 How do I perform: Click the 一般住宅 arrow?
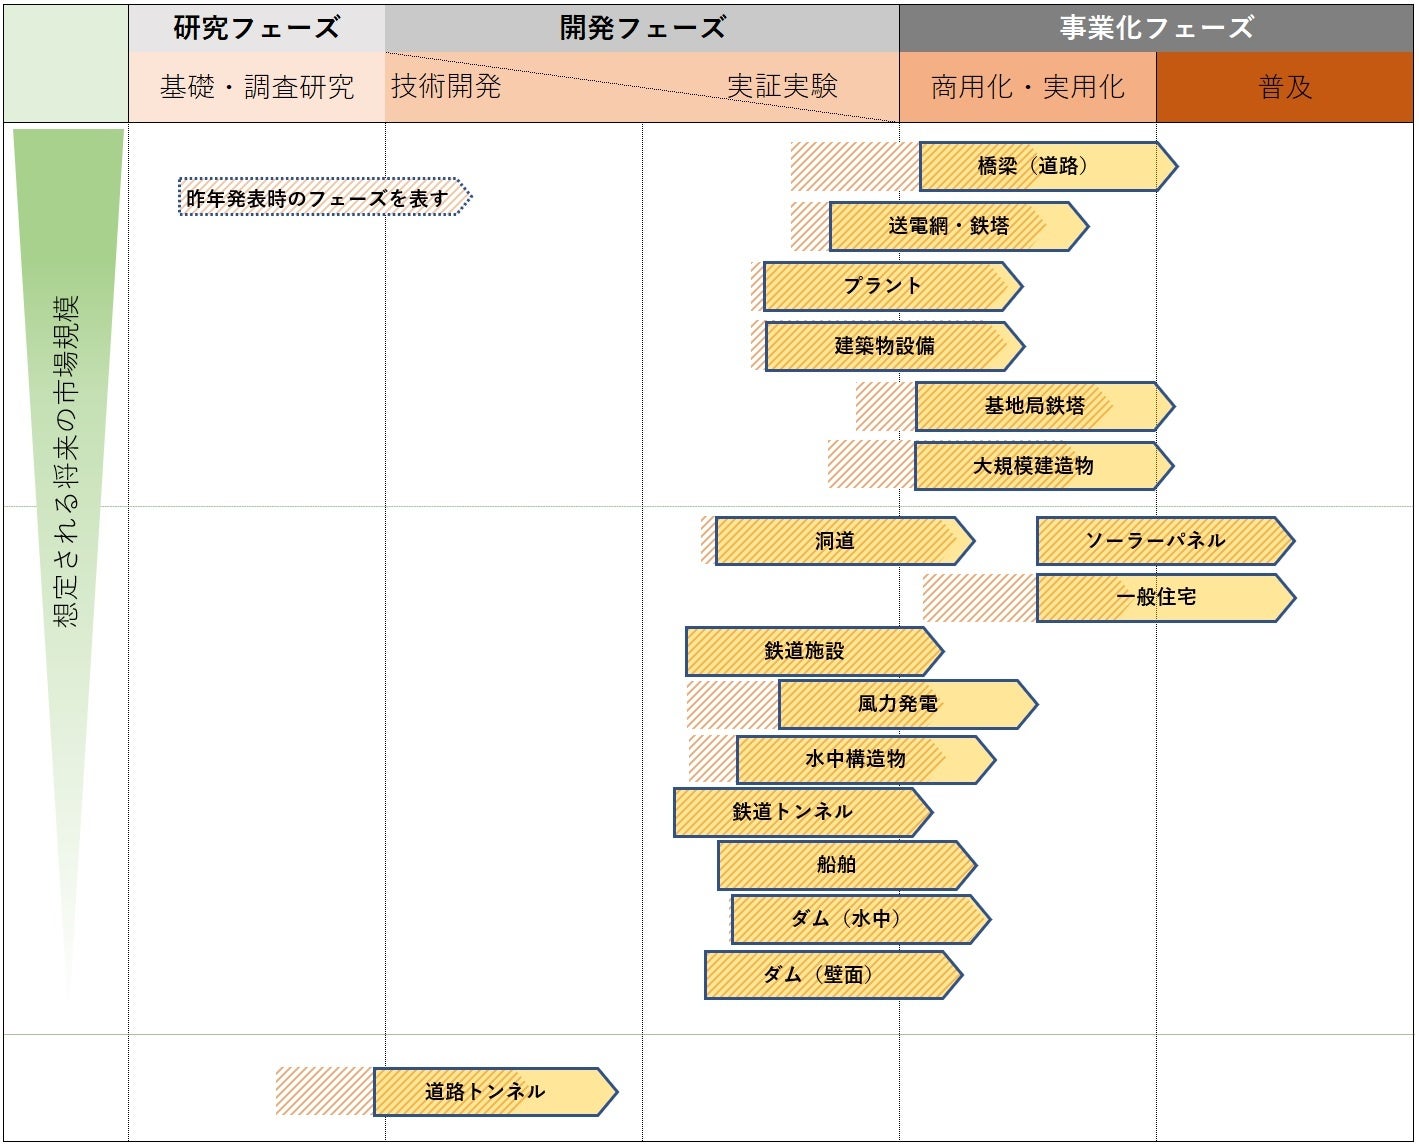pyautogui.click(x=1166, y=598)
